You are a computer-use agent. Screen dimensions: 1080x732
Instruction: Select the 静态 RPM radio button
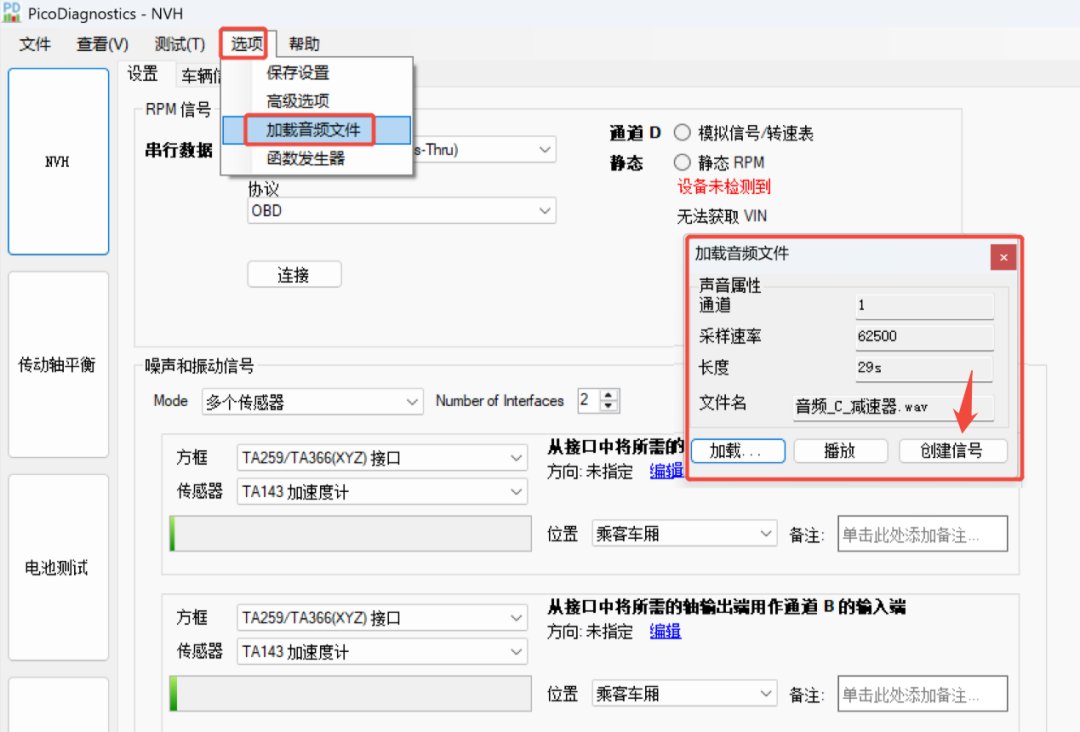[x=682, y=163]
